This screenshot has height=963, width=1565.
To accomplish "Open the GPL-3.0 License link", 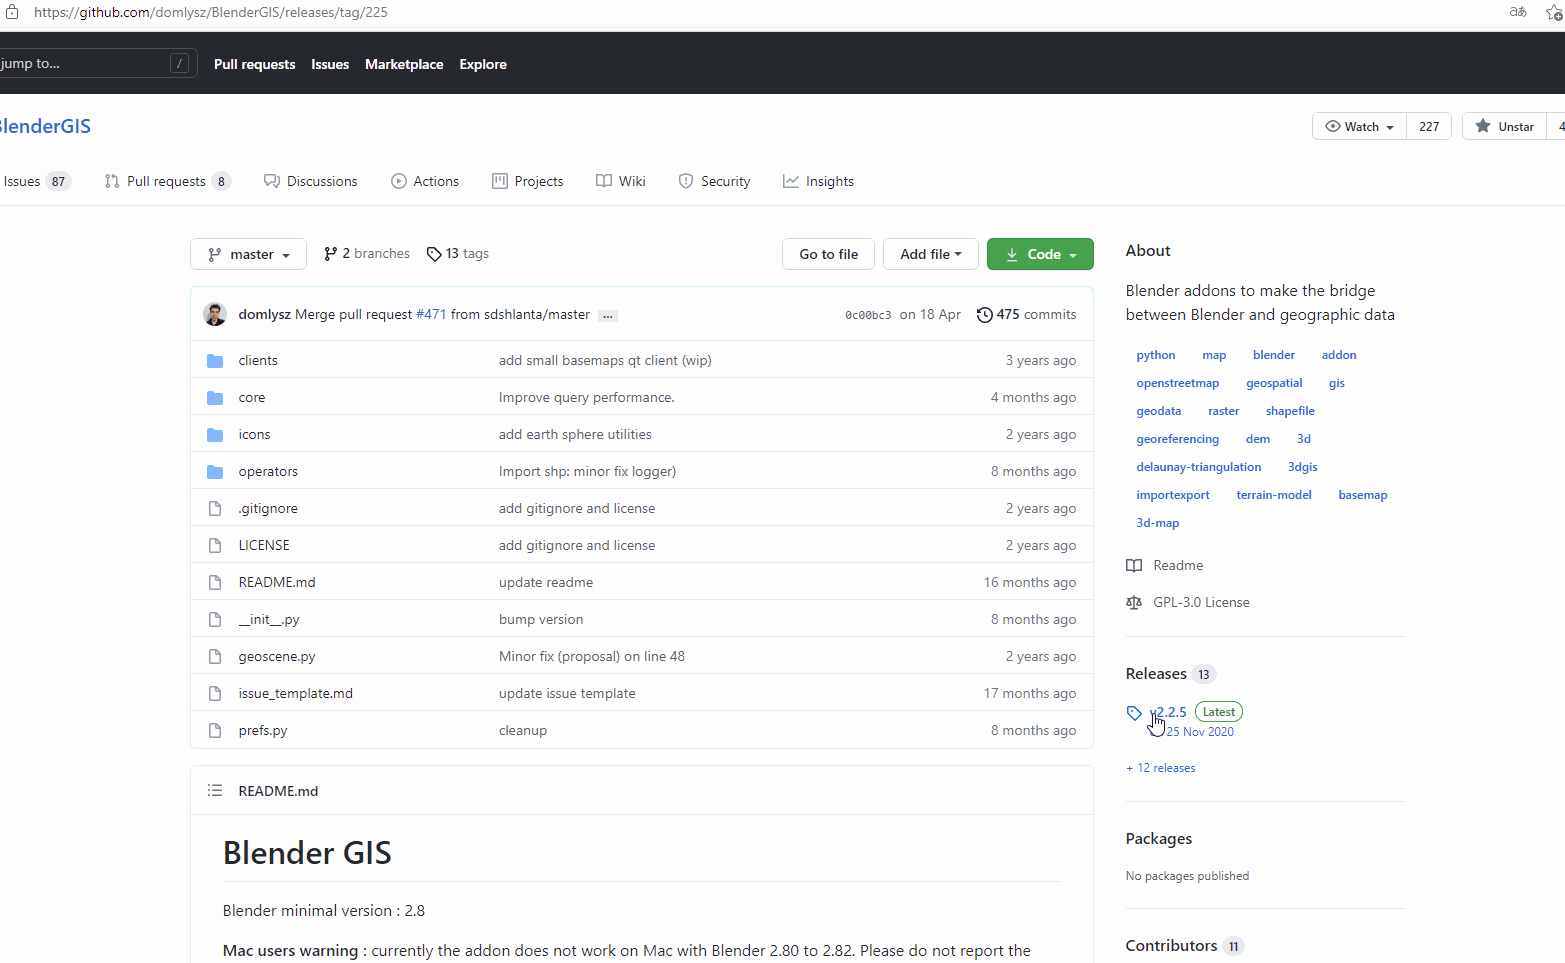I will pyautogui.click(x=1201, y=602).
